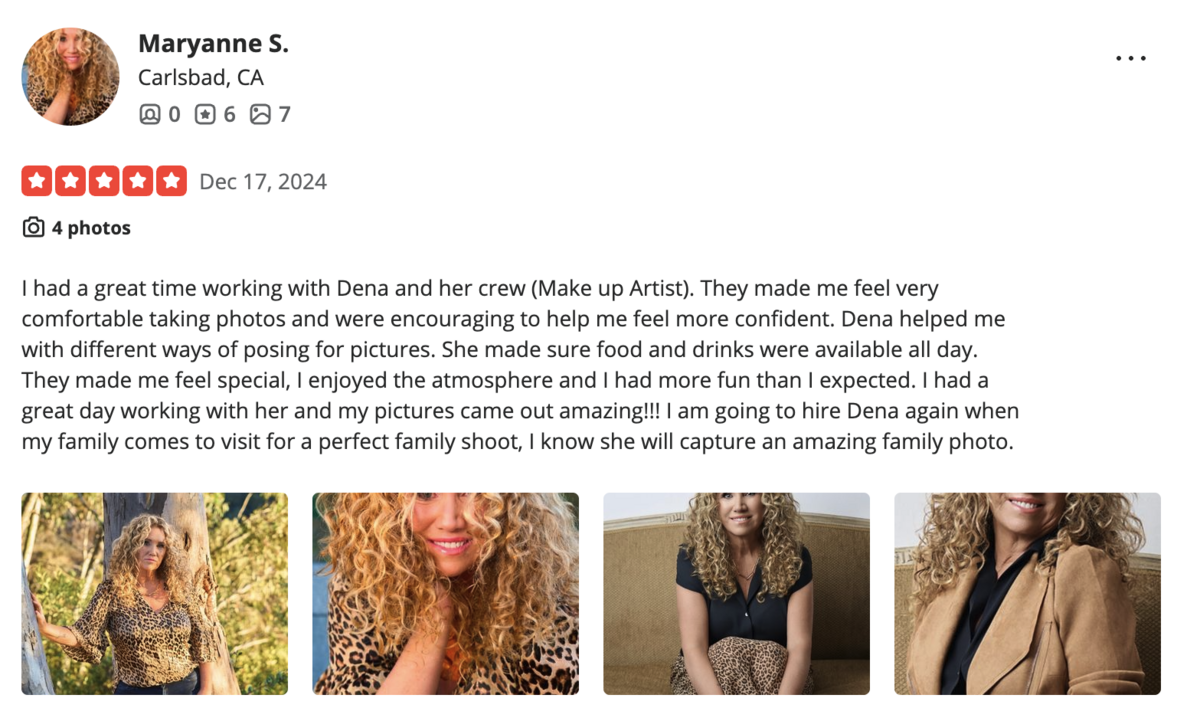Viewport: 1200px width, 721px height.
Task: Open the 4 photos link
Action: pyautogui.click(x=91, y=228)
